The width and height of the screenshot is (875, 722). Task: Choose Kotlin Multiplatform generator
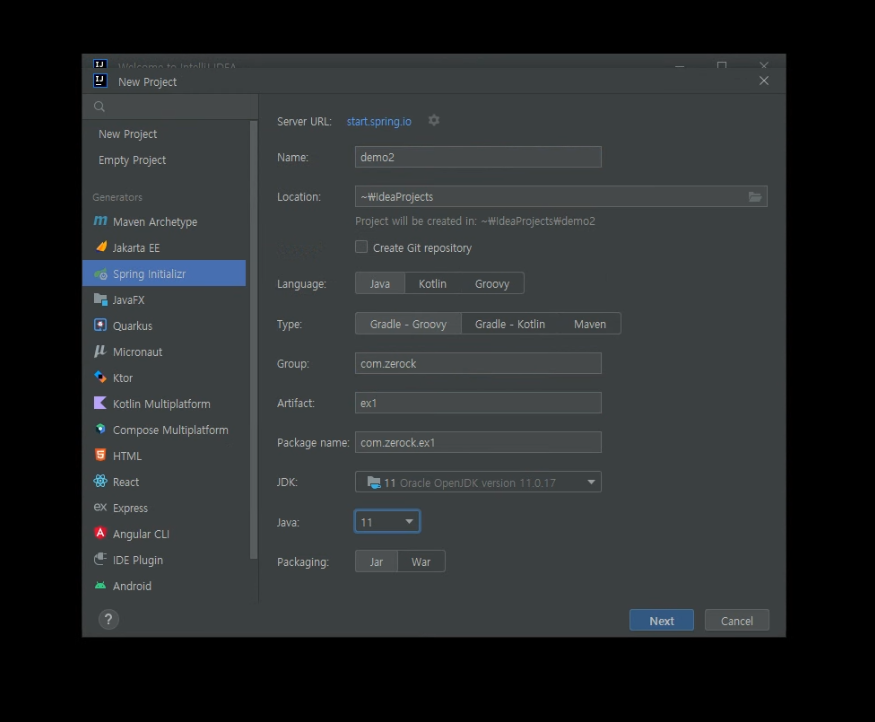[164, 403]
